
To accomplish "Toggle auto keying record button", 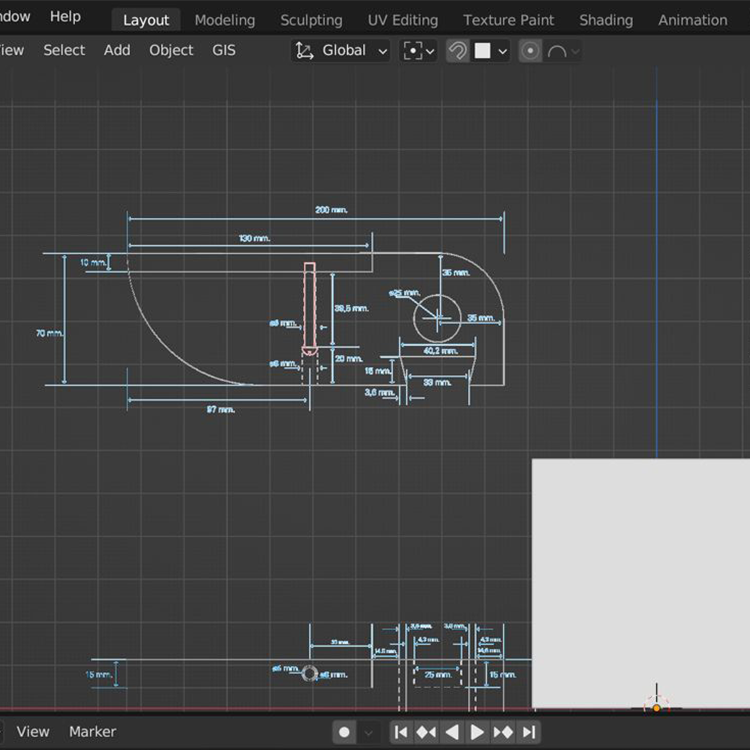I will coord(345,732).
